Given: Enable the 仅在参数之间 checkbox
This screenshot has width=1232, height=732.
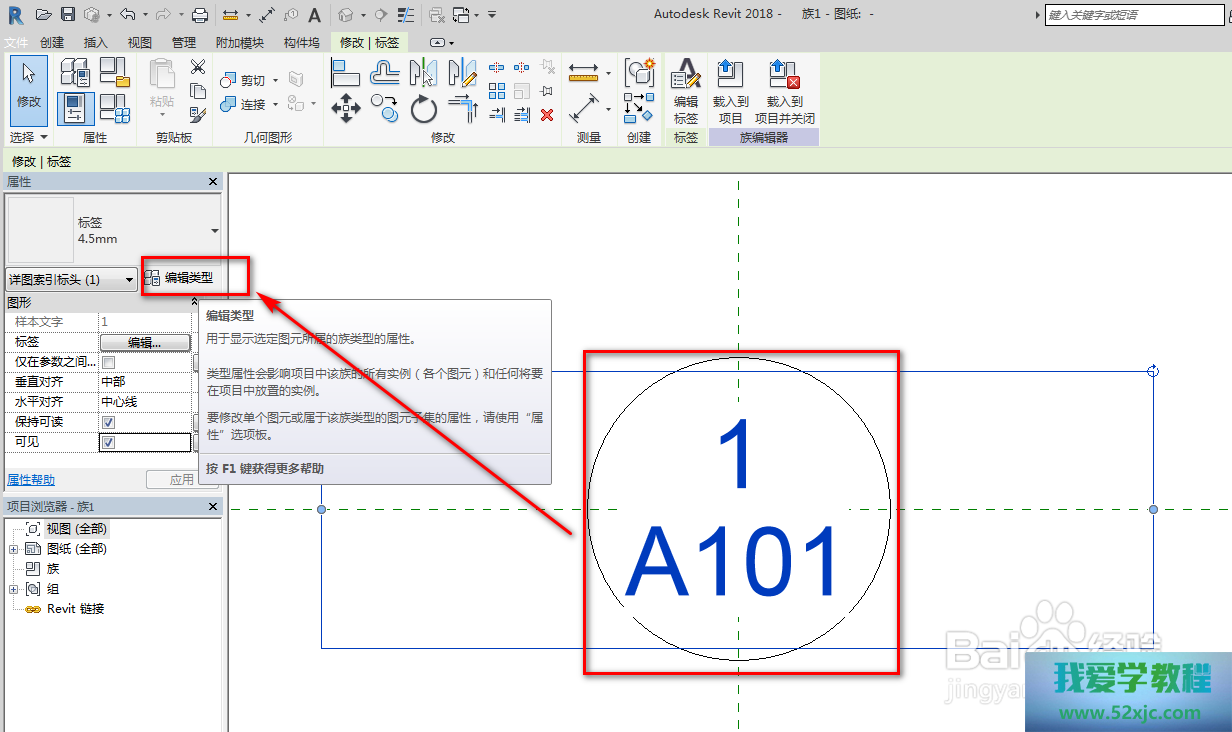Looking at the screenshot, I should click(108, 362).
